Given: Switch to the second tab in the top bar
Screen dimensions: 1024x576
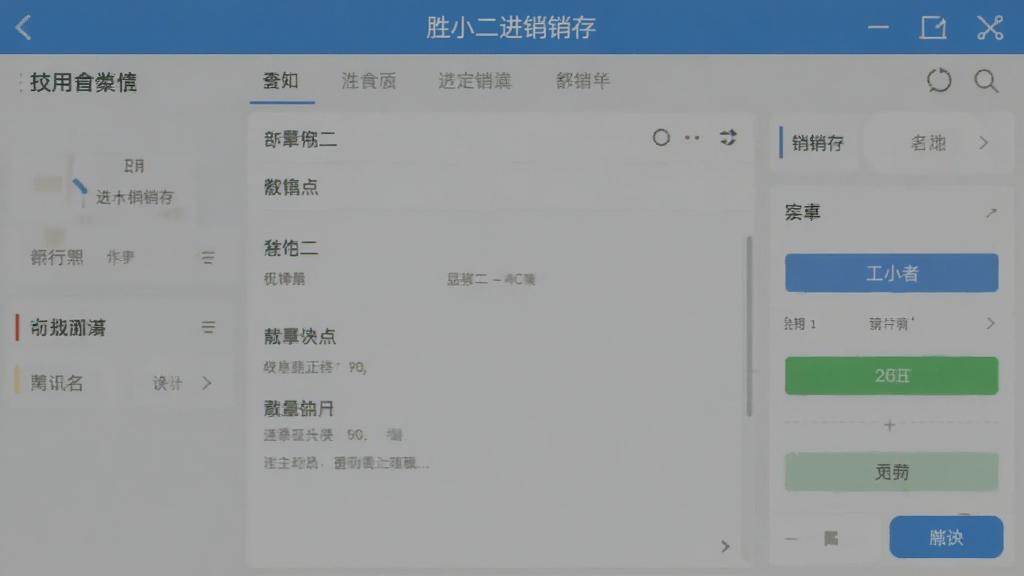Looking at the screenshot, I should pyautogui.click(x=369, y=81).
